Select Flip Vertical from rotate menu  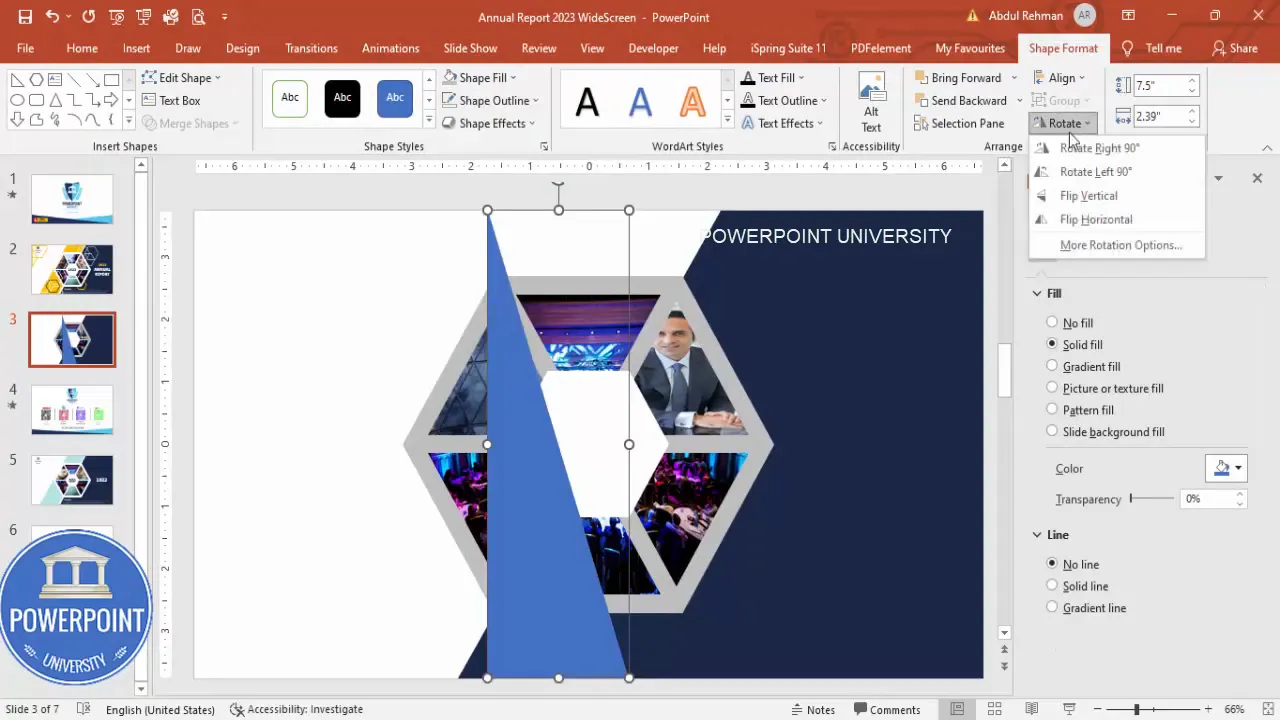(1088, 196)
